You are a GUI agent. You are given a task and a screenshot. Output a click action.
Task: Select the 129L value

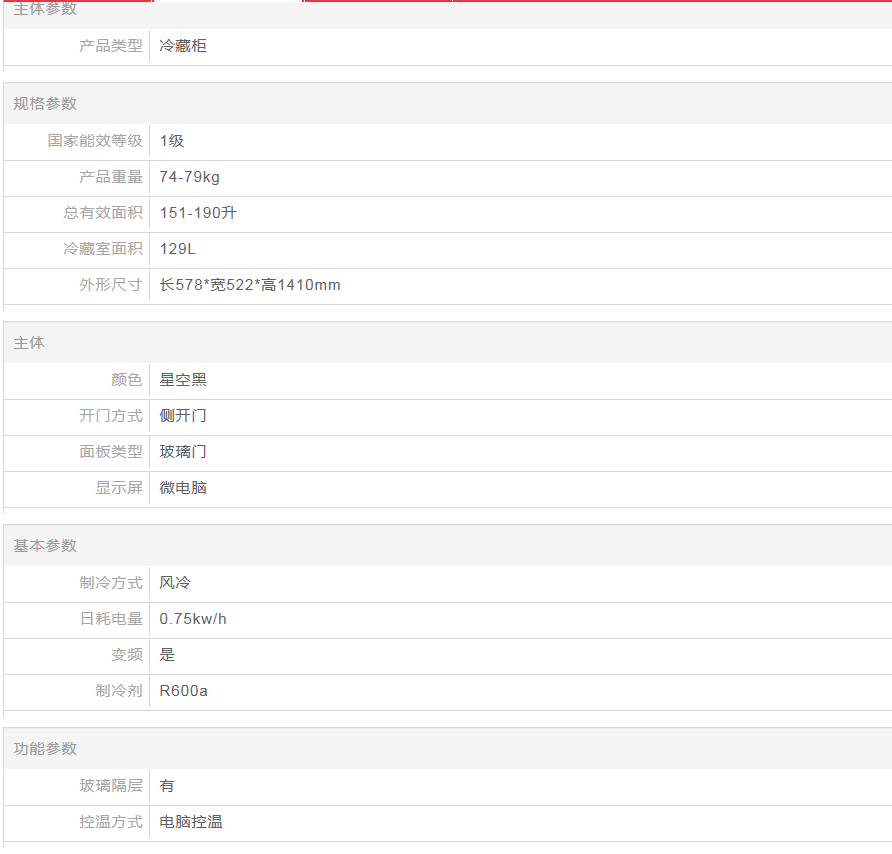[x=177, y=249]
